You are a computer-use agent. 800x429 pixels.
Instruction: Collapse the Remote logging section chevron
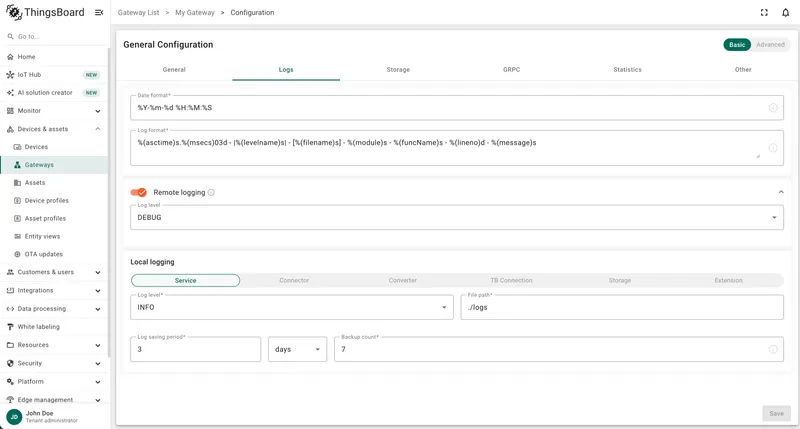[x=781, y=192]
